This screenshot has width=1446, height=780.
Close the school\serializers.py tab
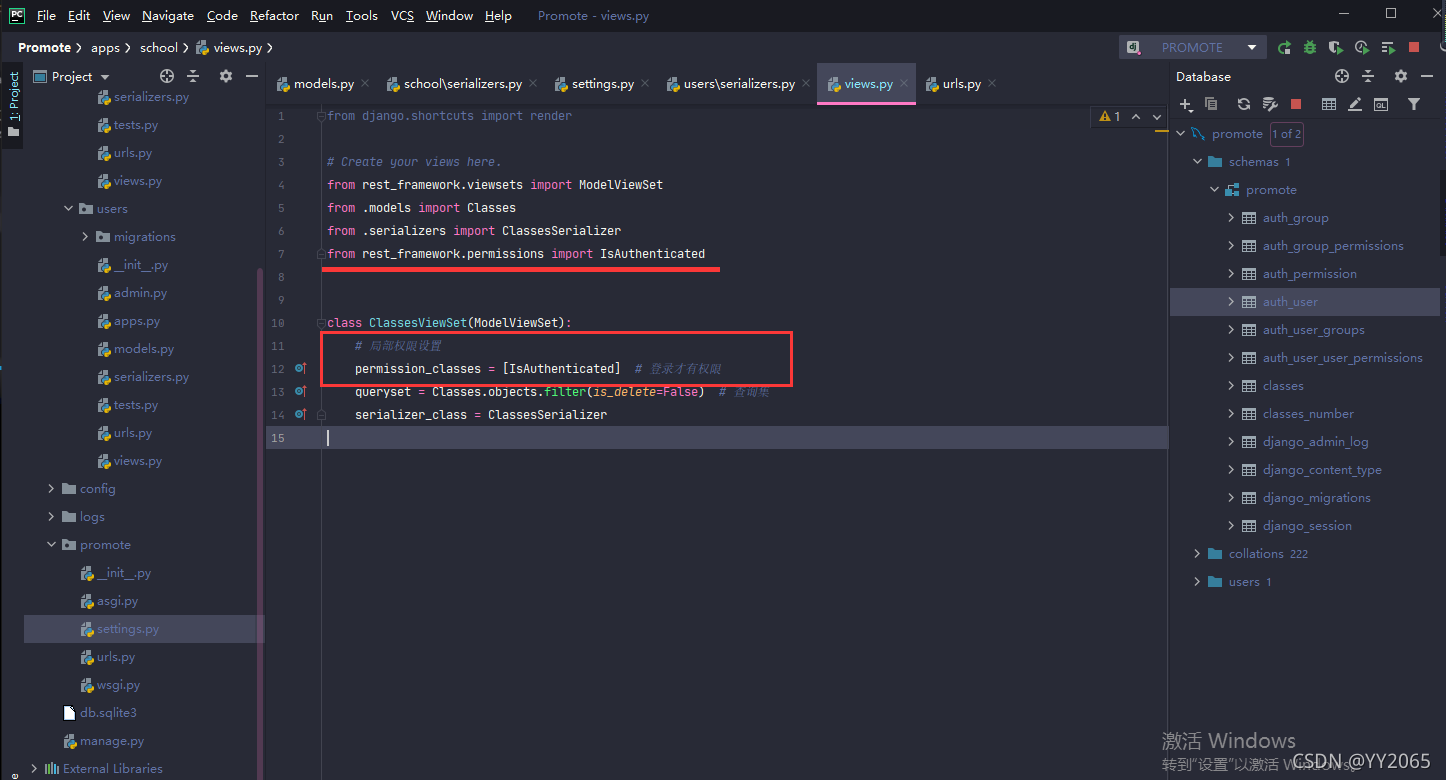tap(533, 84)
